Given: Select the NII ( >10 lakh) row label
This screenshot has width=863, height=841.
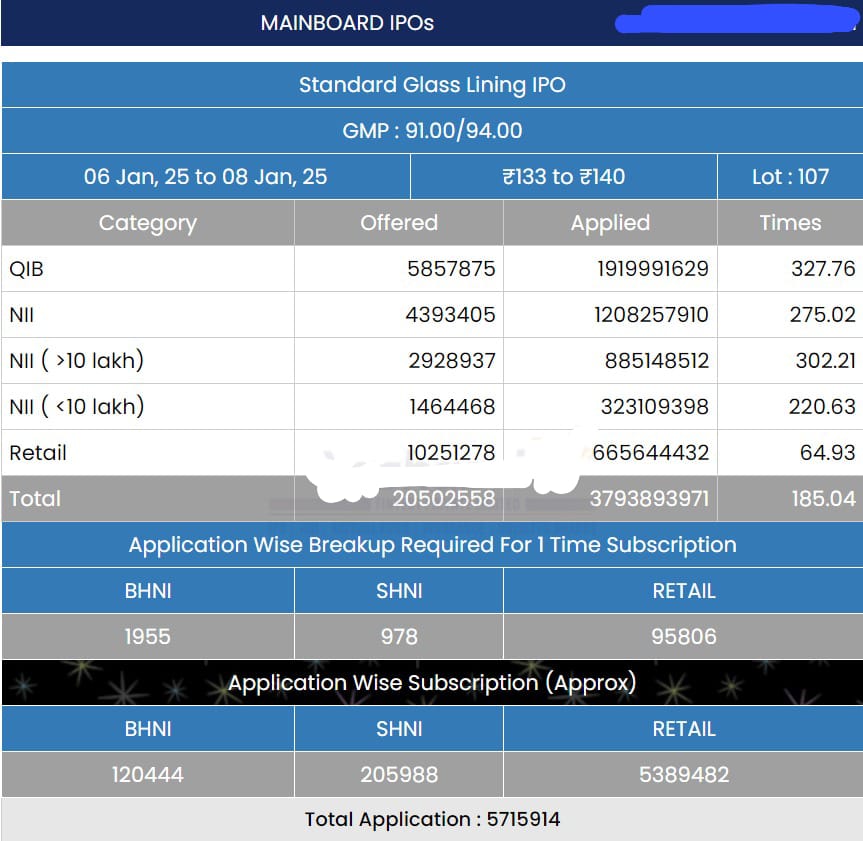Looking at the screenshot, I should tap(77, 361).
